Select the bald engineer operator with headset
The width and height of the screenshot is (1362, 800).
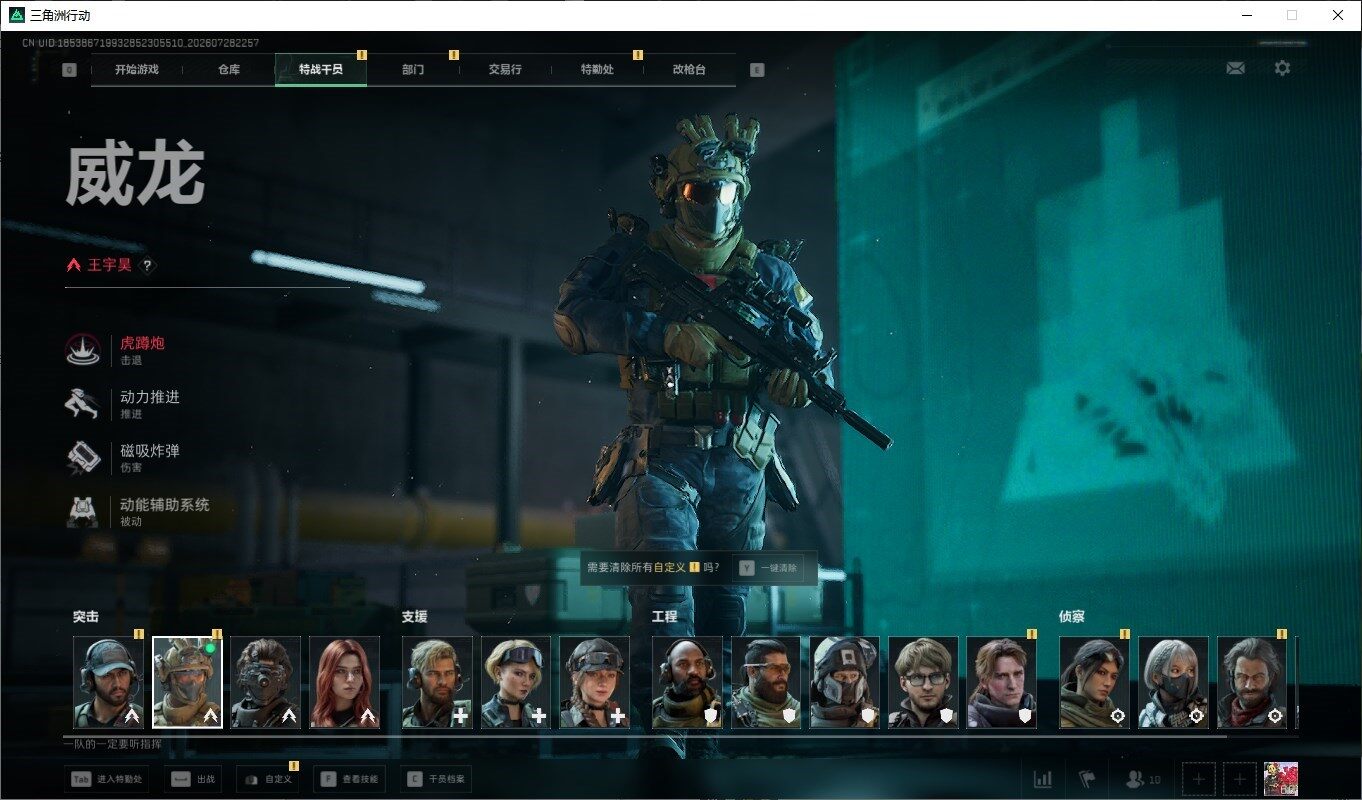point(687,682)
